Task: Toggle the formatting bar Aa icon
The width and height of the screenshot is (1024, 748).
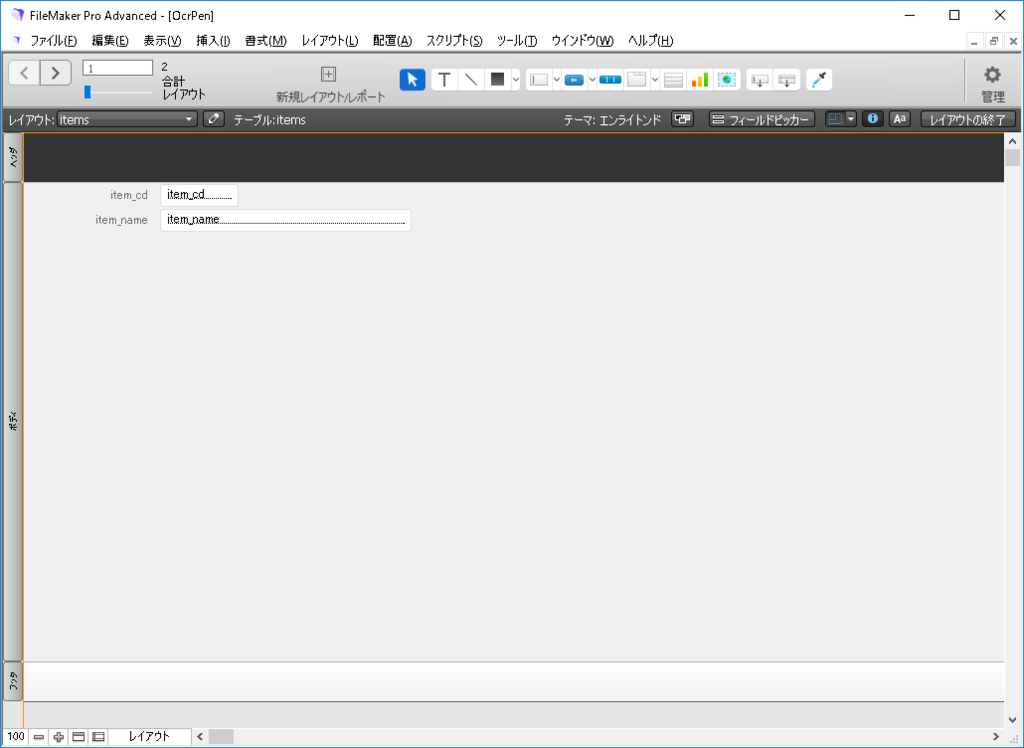Action: 899,119
